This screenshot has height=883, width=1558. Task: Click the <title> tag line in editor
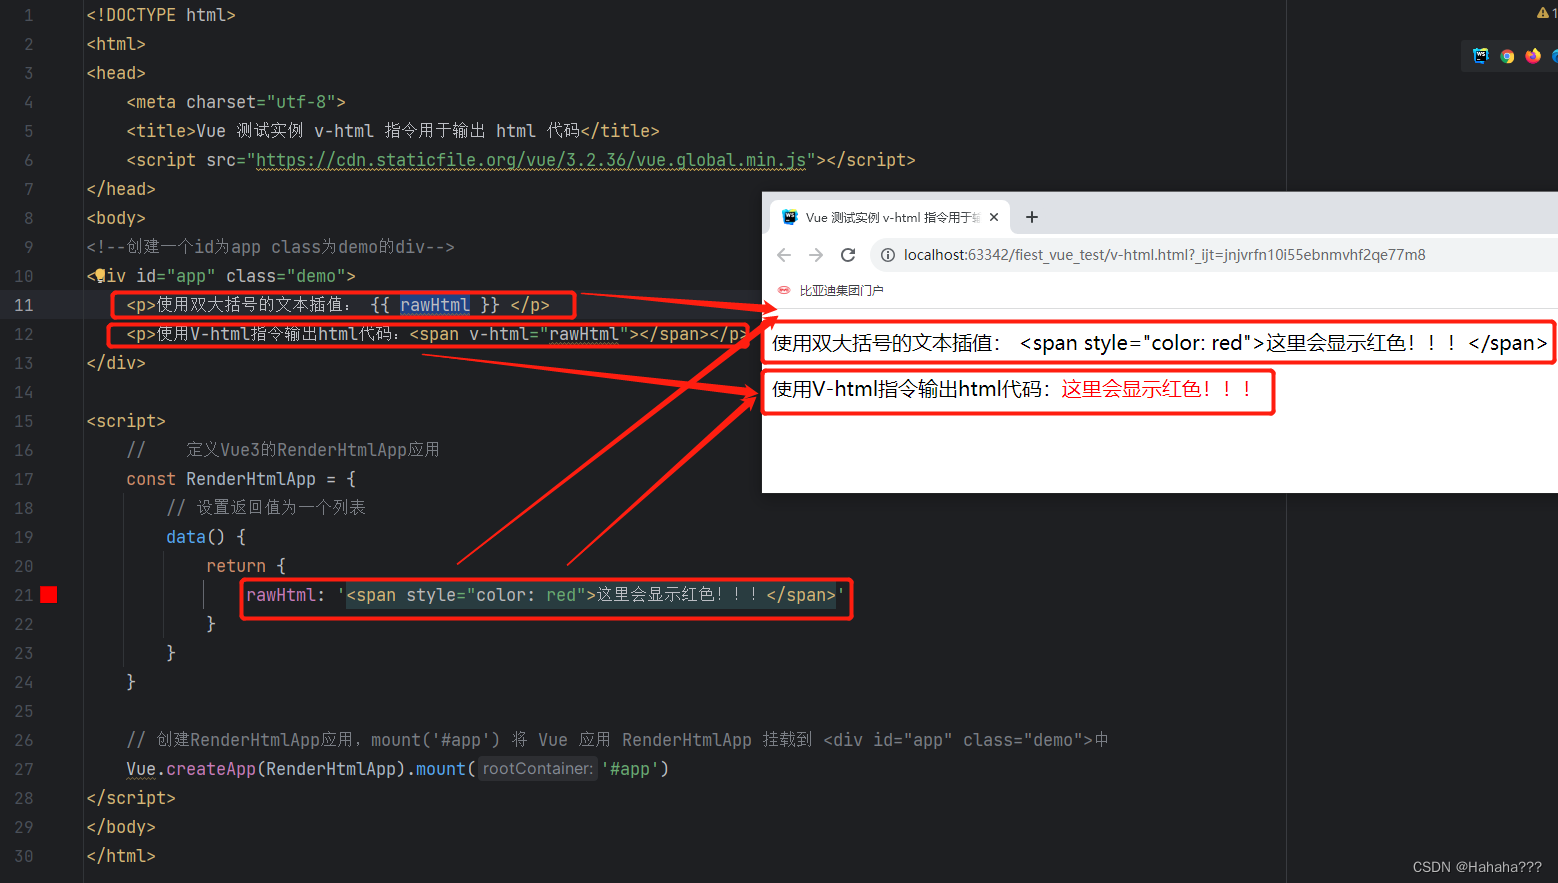(x=393, y=131)
